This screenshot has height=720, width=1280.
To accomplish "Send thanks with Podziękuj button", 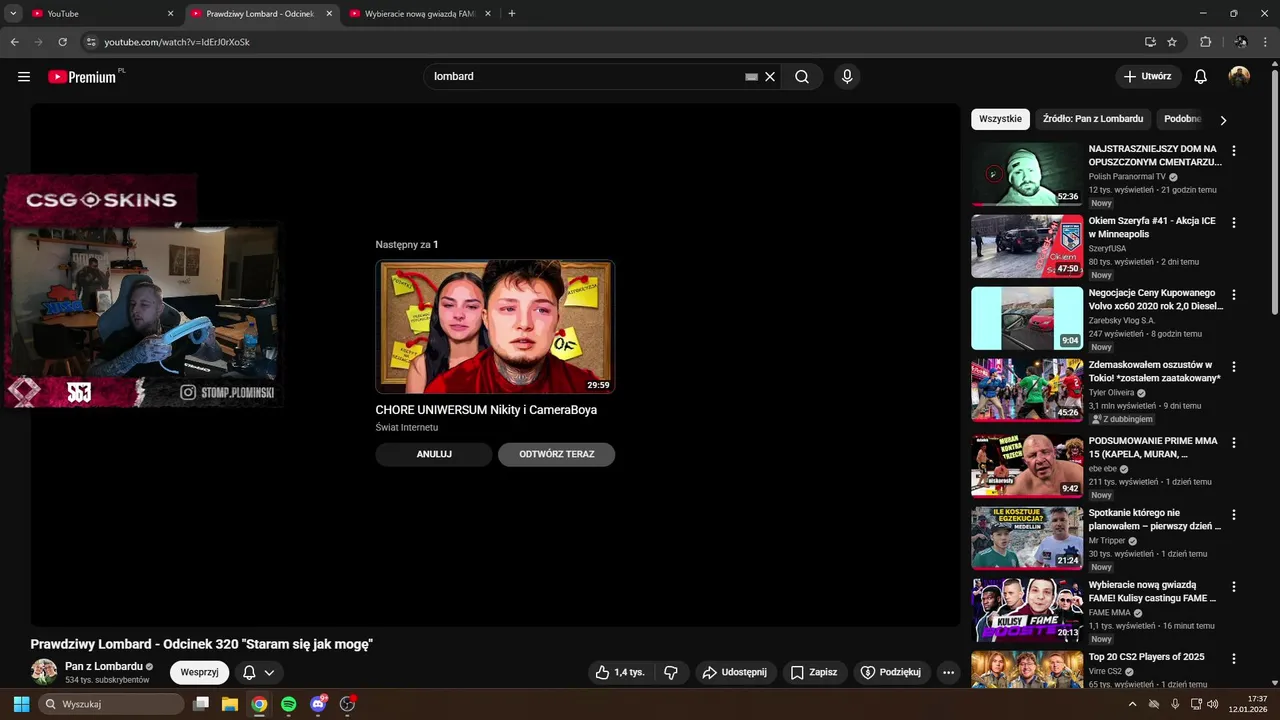I will 891,673.
